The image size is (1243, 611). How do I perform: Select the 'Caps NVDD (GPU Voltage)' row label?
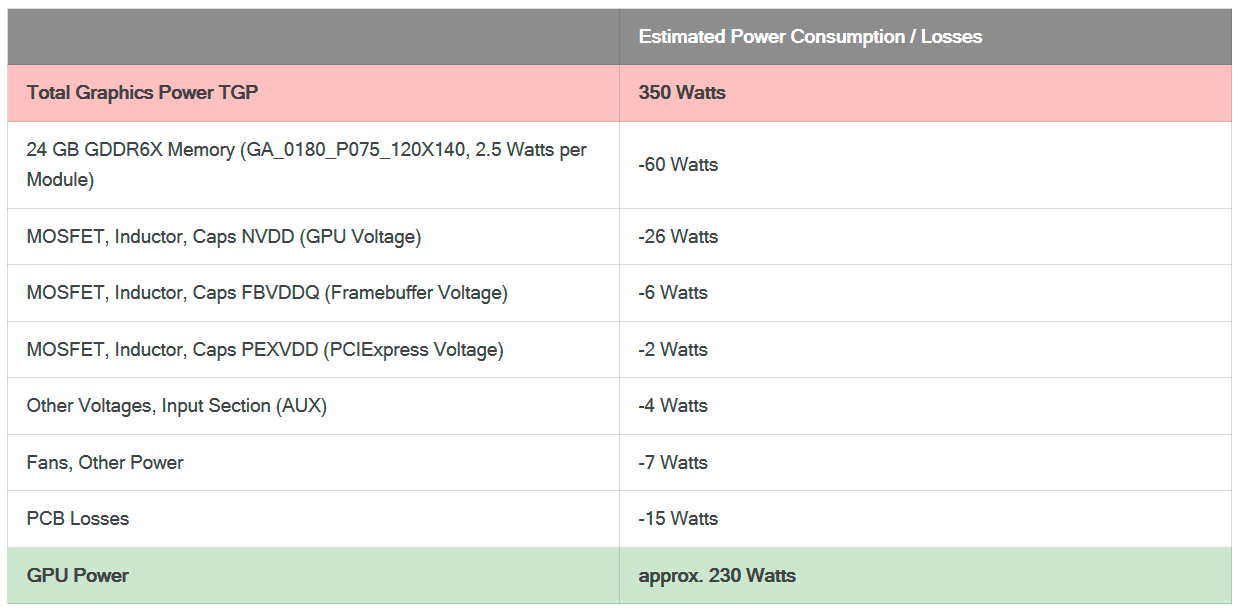pyautogui.click(x=224, y=237)
